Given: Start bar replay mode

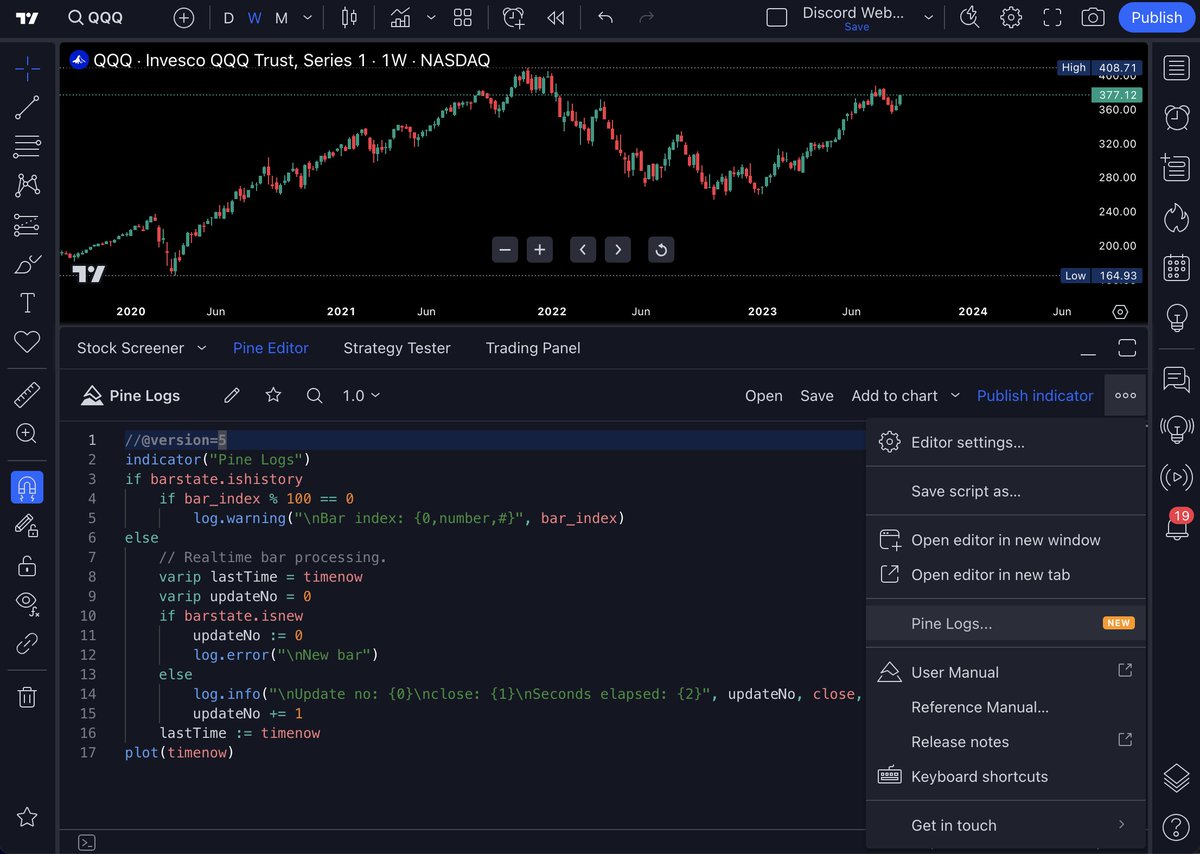Looking at the screenshot, I should (x=556, y=17).
